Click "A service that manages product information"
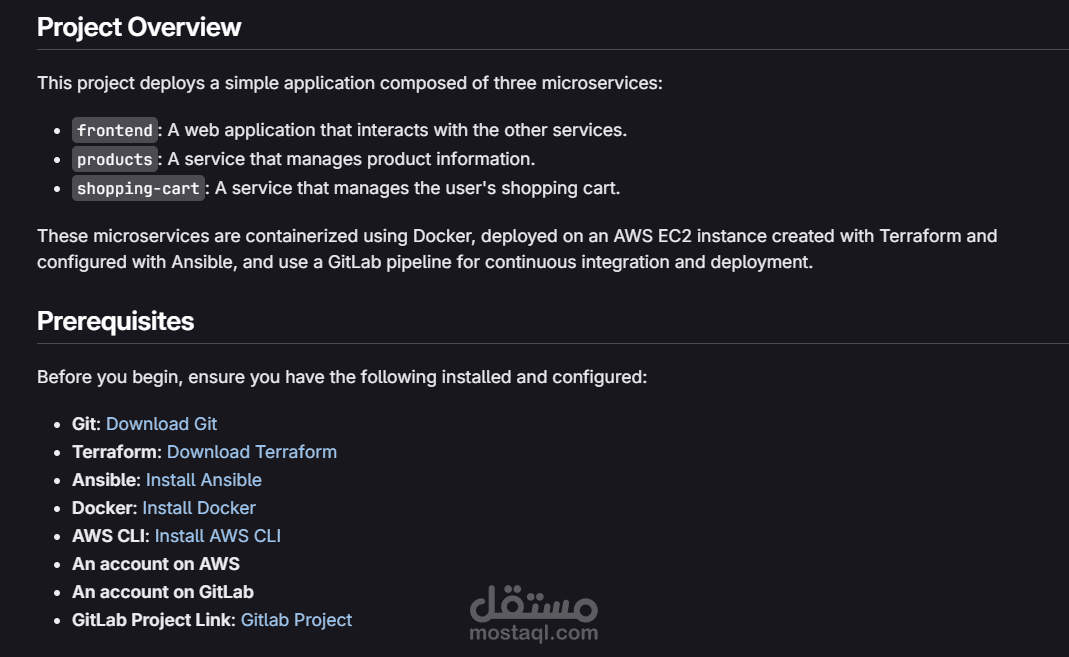Screen dimensions: 1069x657 [351, 159]
